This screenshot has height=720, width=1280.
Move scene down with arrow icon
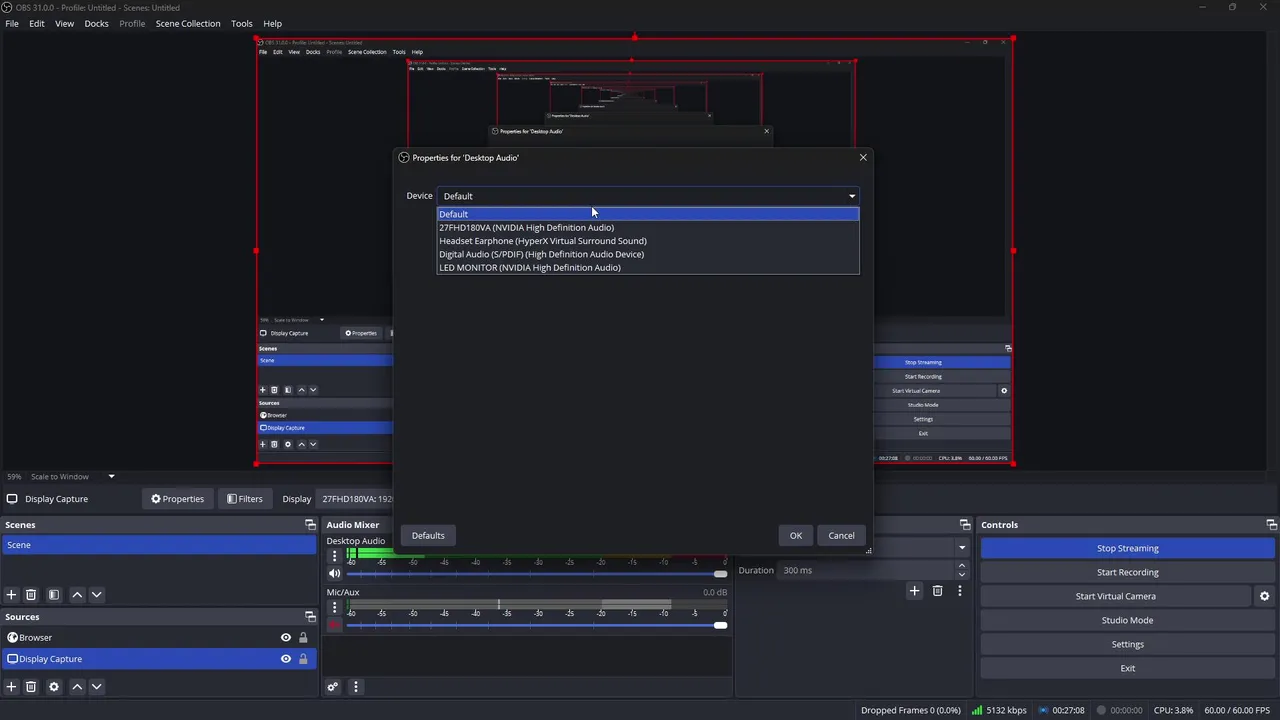(x=96, y=594)
